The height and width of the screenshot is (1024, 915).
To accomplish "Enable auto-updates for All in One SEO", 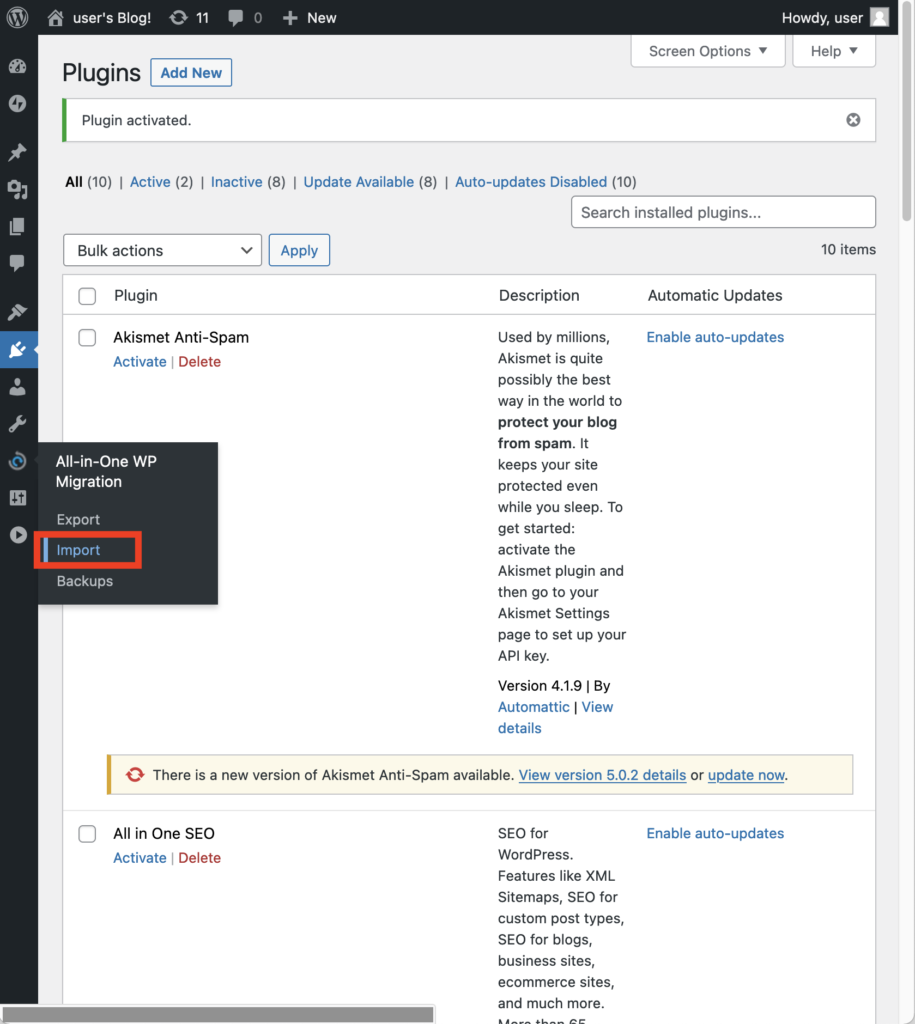I will coord(715,833).
